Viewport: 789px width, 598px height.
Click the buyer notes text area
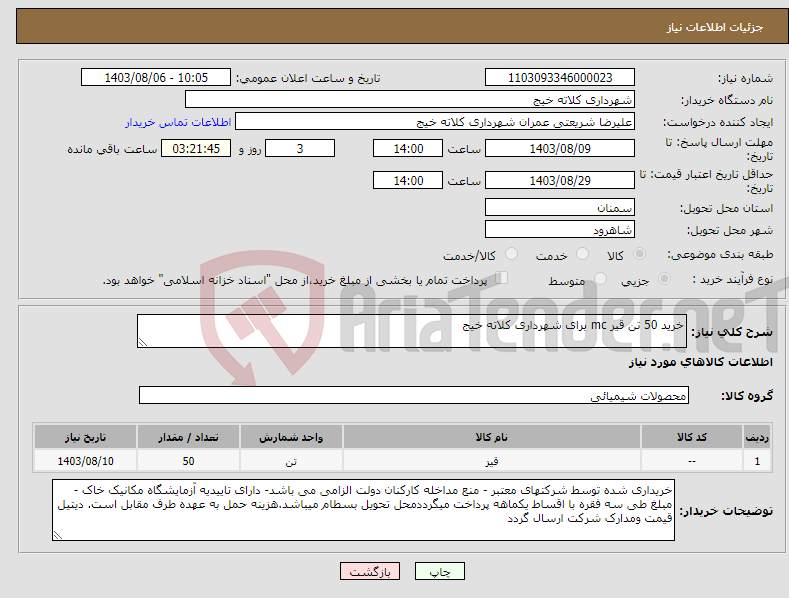pyautogui.click(x=363, y=510)
